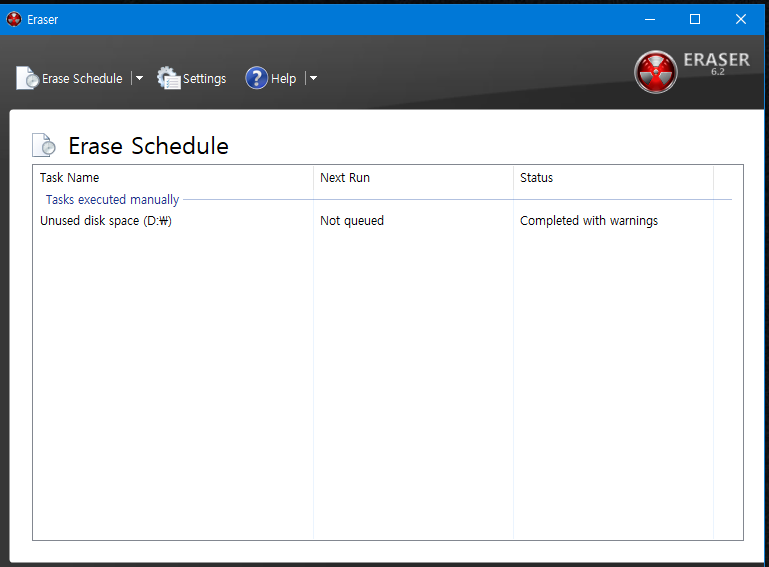
Task: Click the Erase Schedule toolbar label text
Action: (82, 78)
